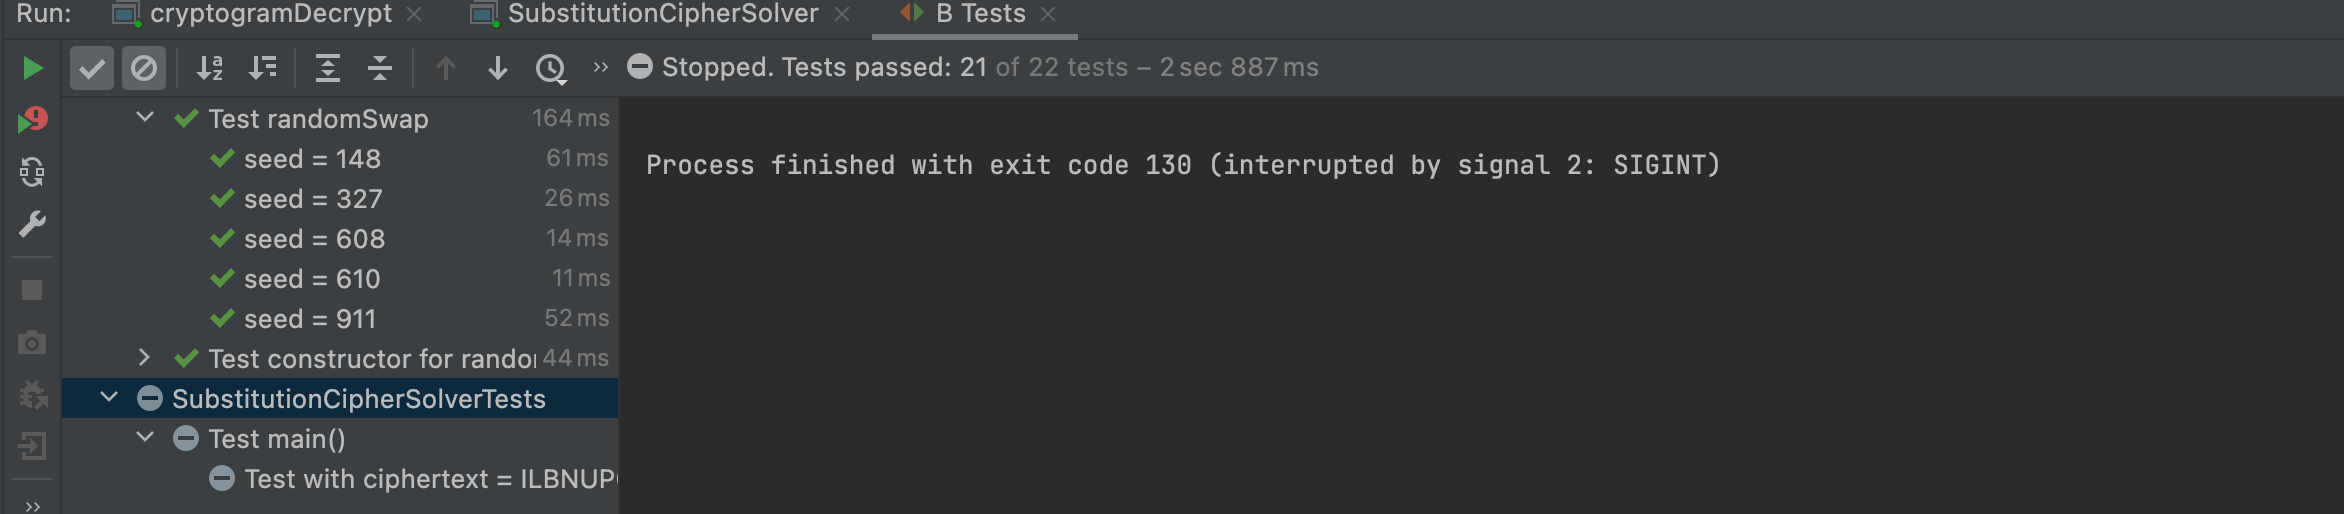Click the Stop process square icon
This screenshot has height=514, width=2344.
coord(32,290)
